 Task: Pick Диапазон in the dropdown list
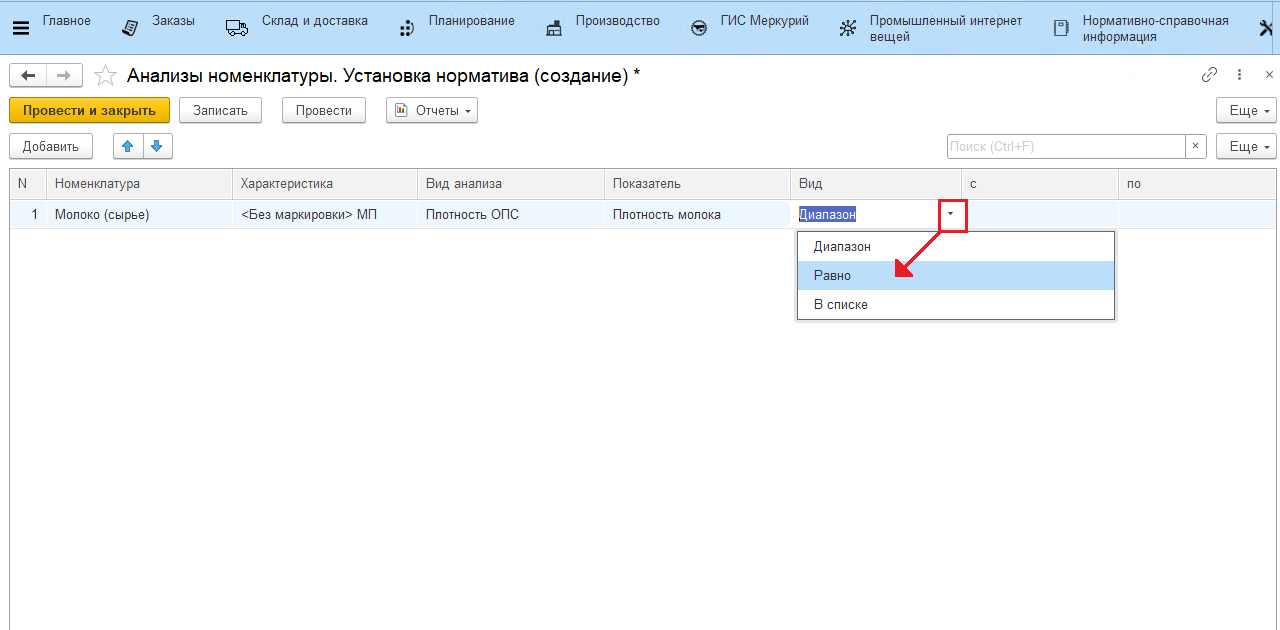841,246
